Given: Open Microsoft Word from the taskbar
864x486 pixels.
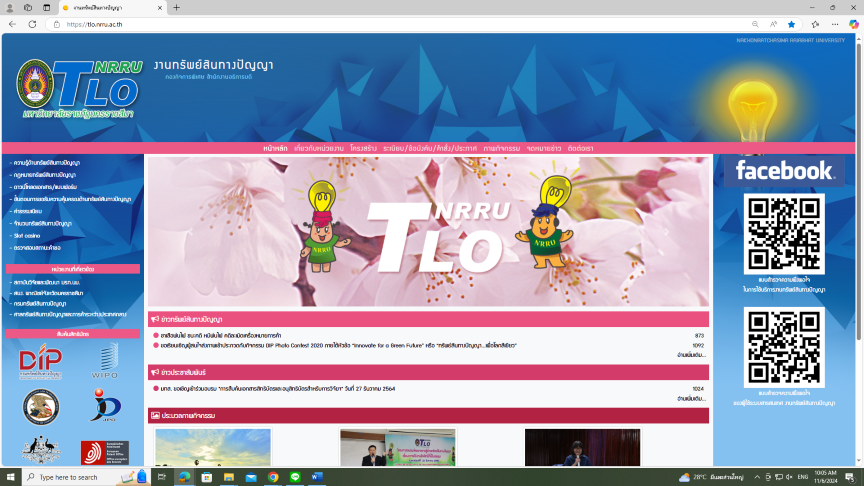Looking at the screenshot, I should tap(317, 477).
